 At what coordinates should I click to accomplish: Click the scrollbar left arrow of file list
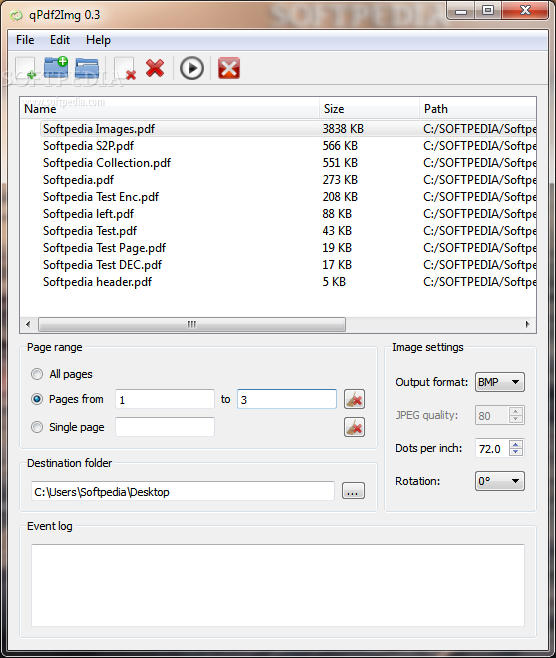point(28,324)
